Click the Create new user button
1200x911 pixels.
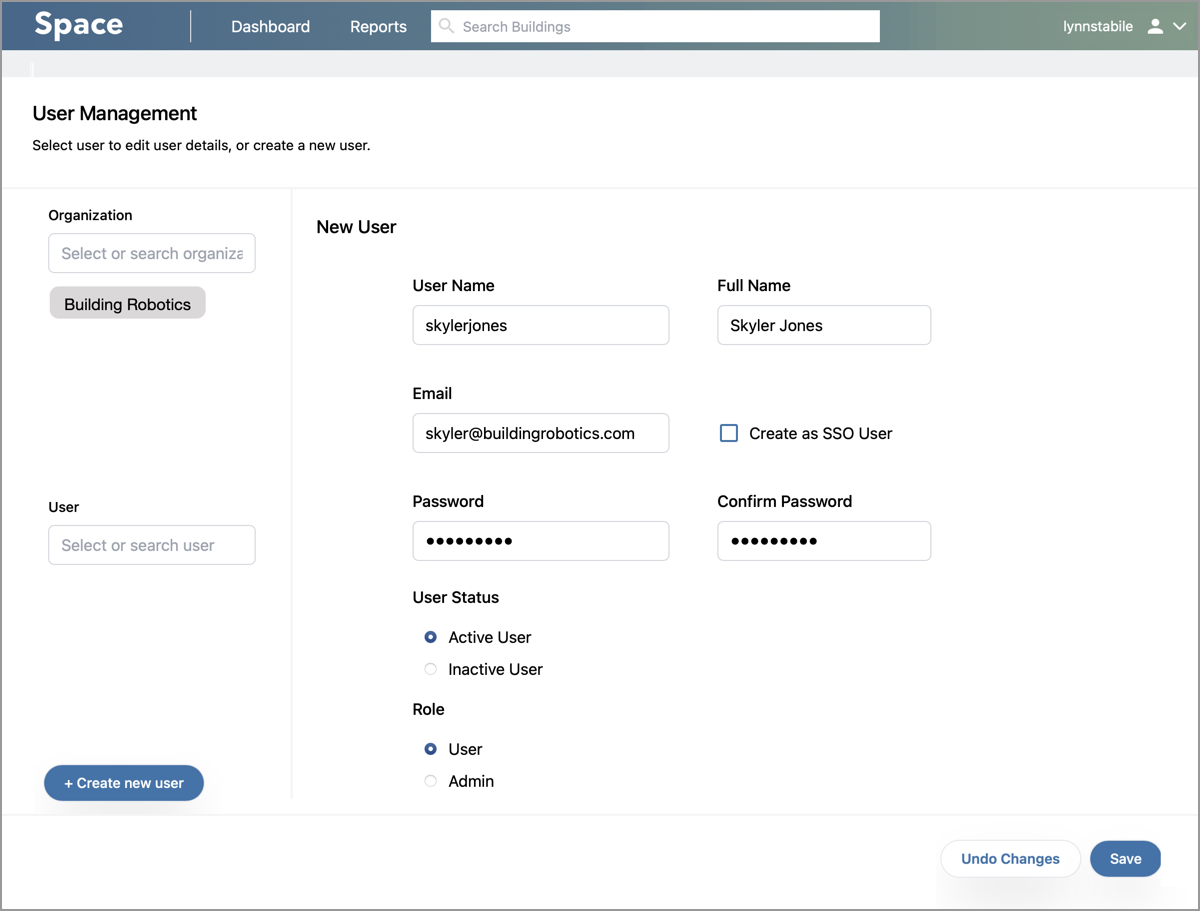point(123,783)
